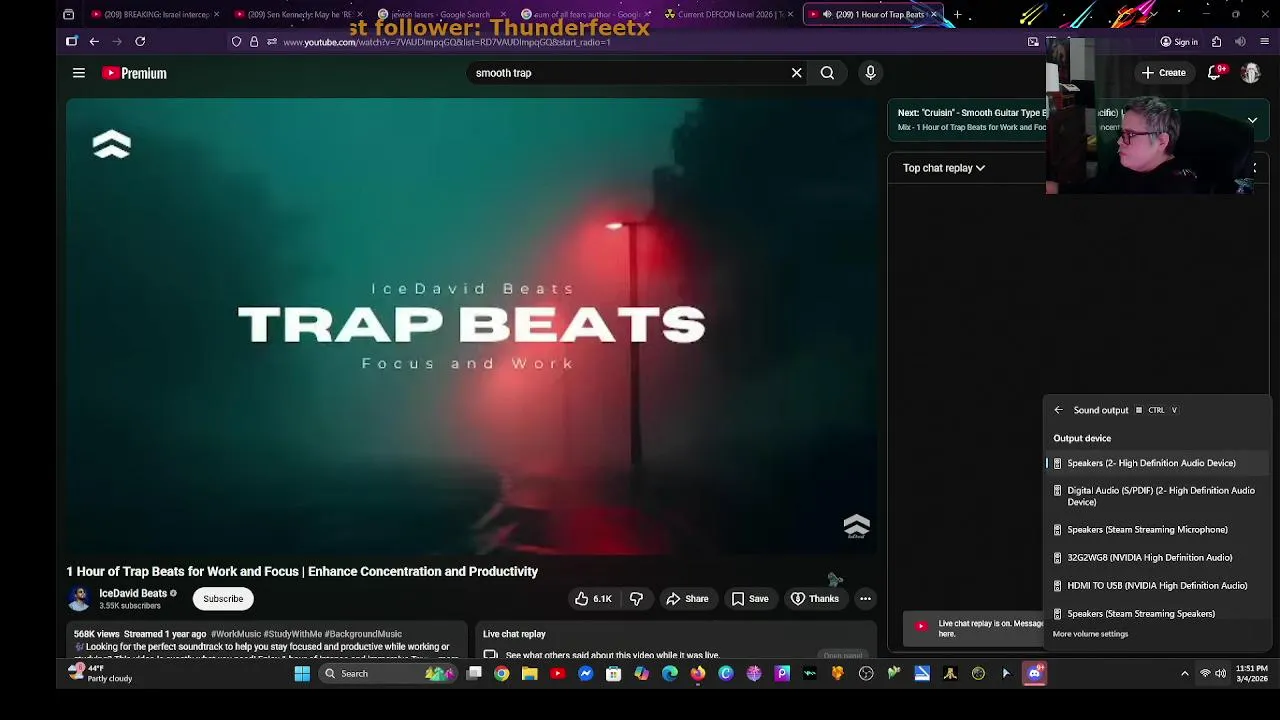Viewport: 1280px width, 720px height.
Task: Select HDMI TO USB NVIDIA output
Action: tap(1158, 586)
